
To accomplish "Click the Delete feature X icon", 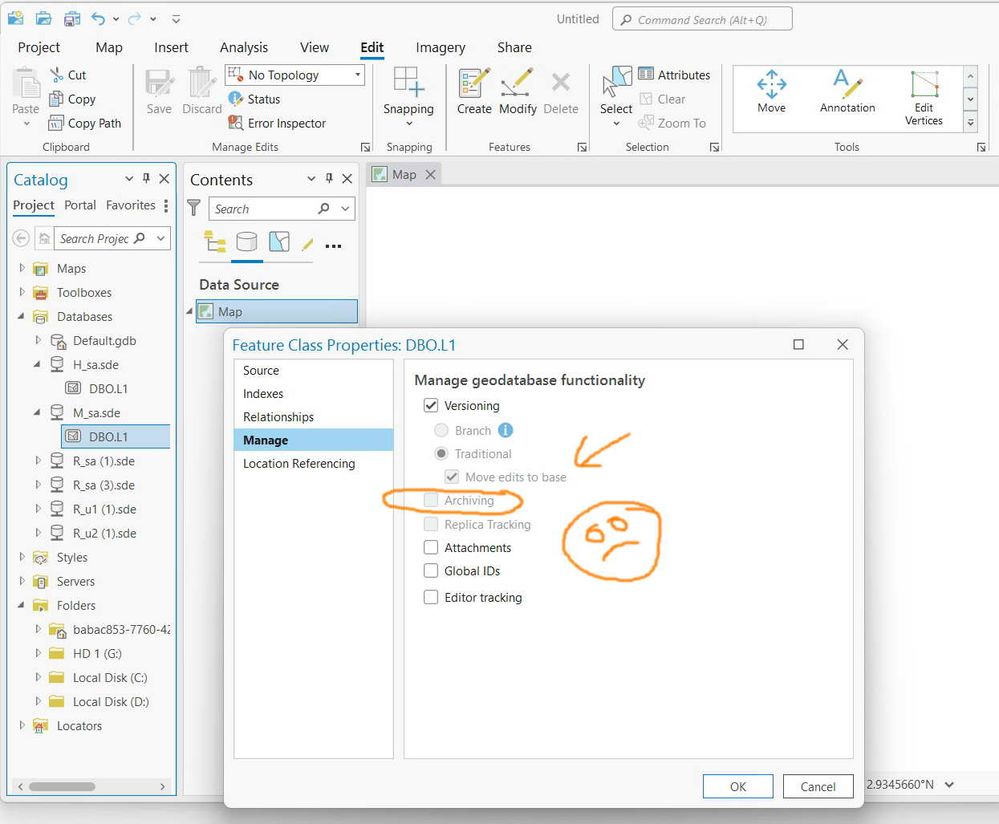I will pos(561,82).
